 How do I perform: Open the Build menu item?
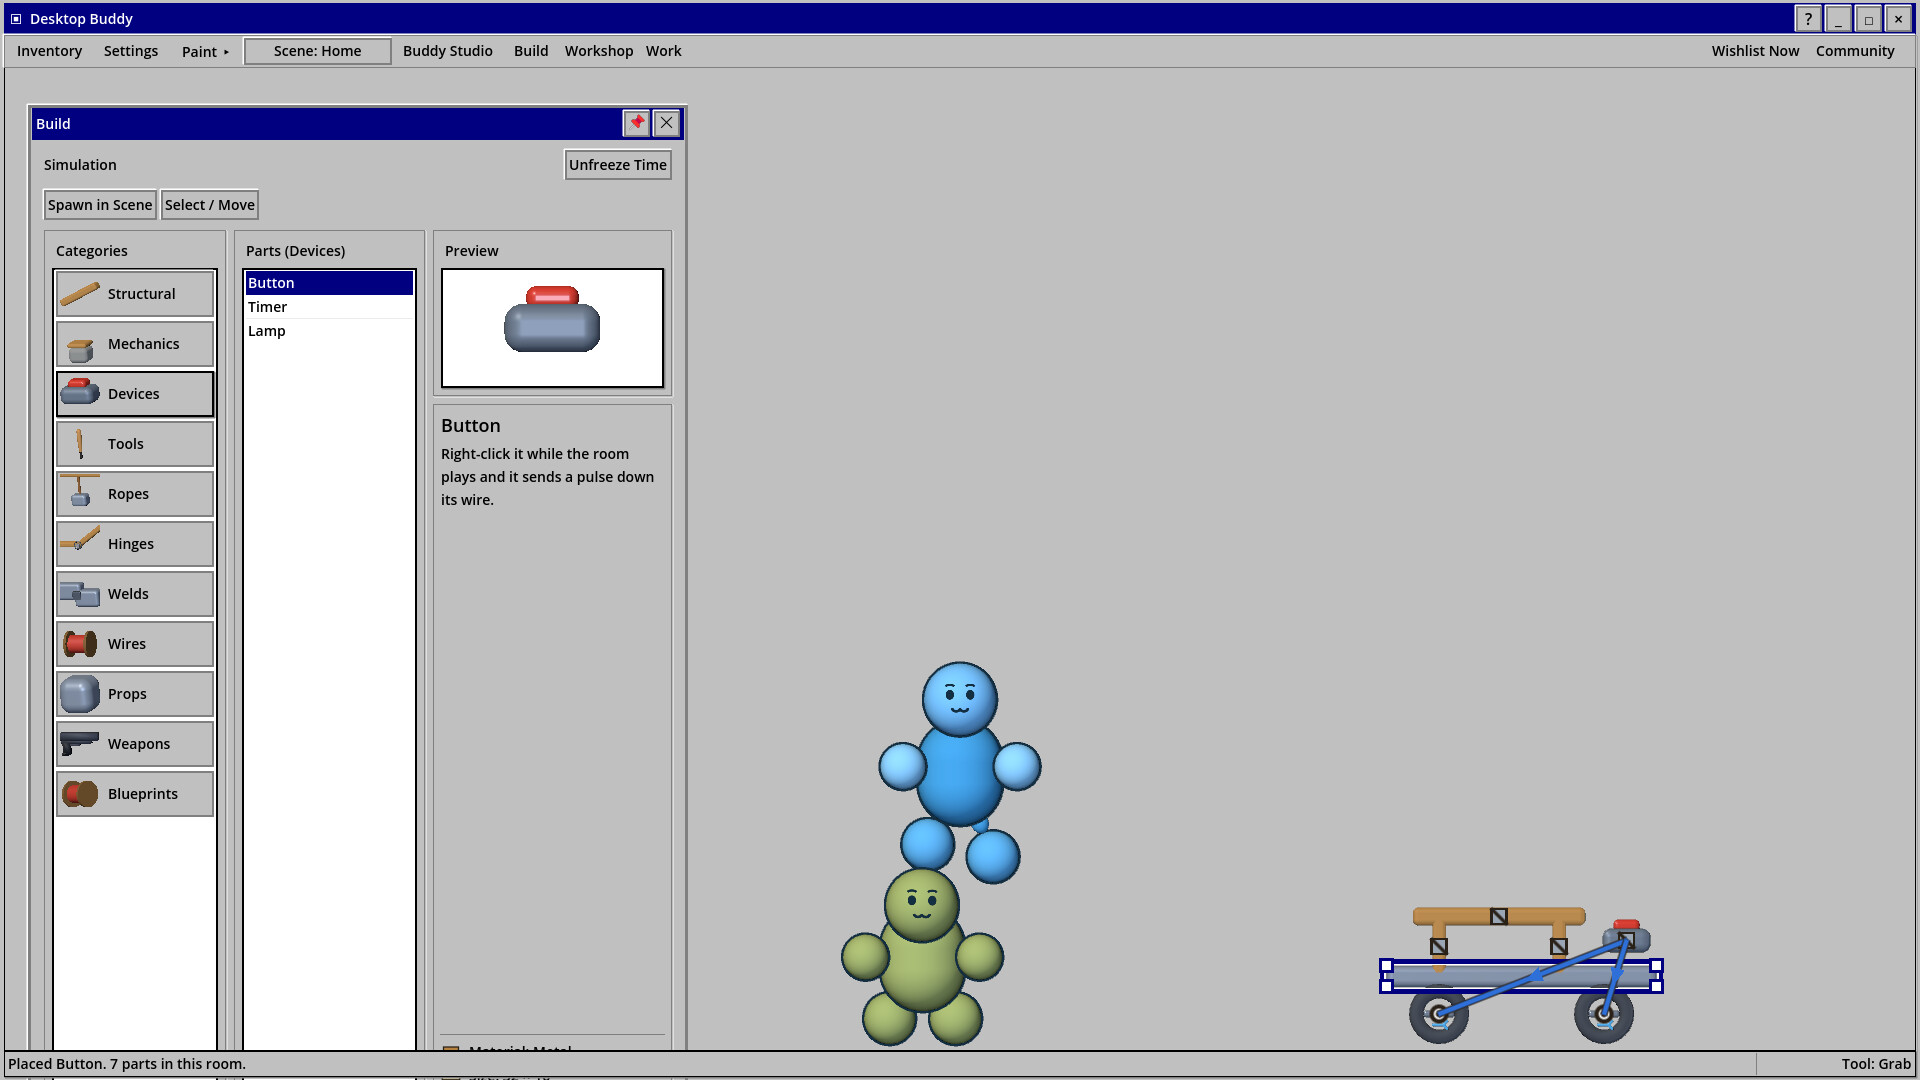(531, 51)
